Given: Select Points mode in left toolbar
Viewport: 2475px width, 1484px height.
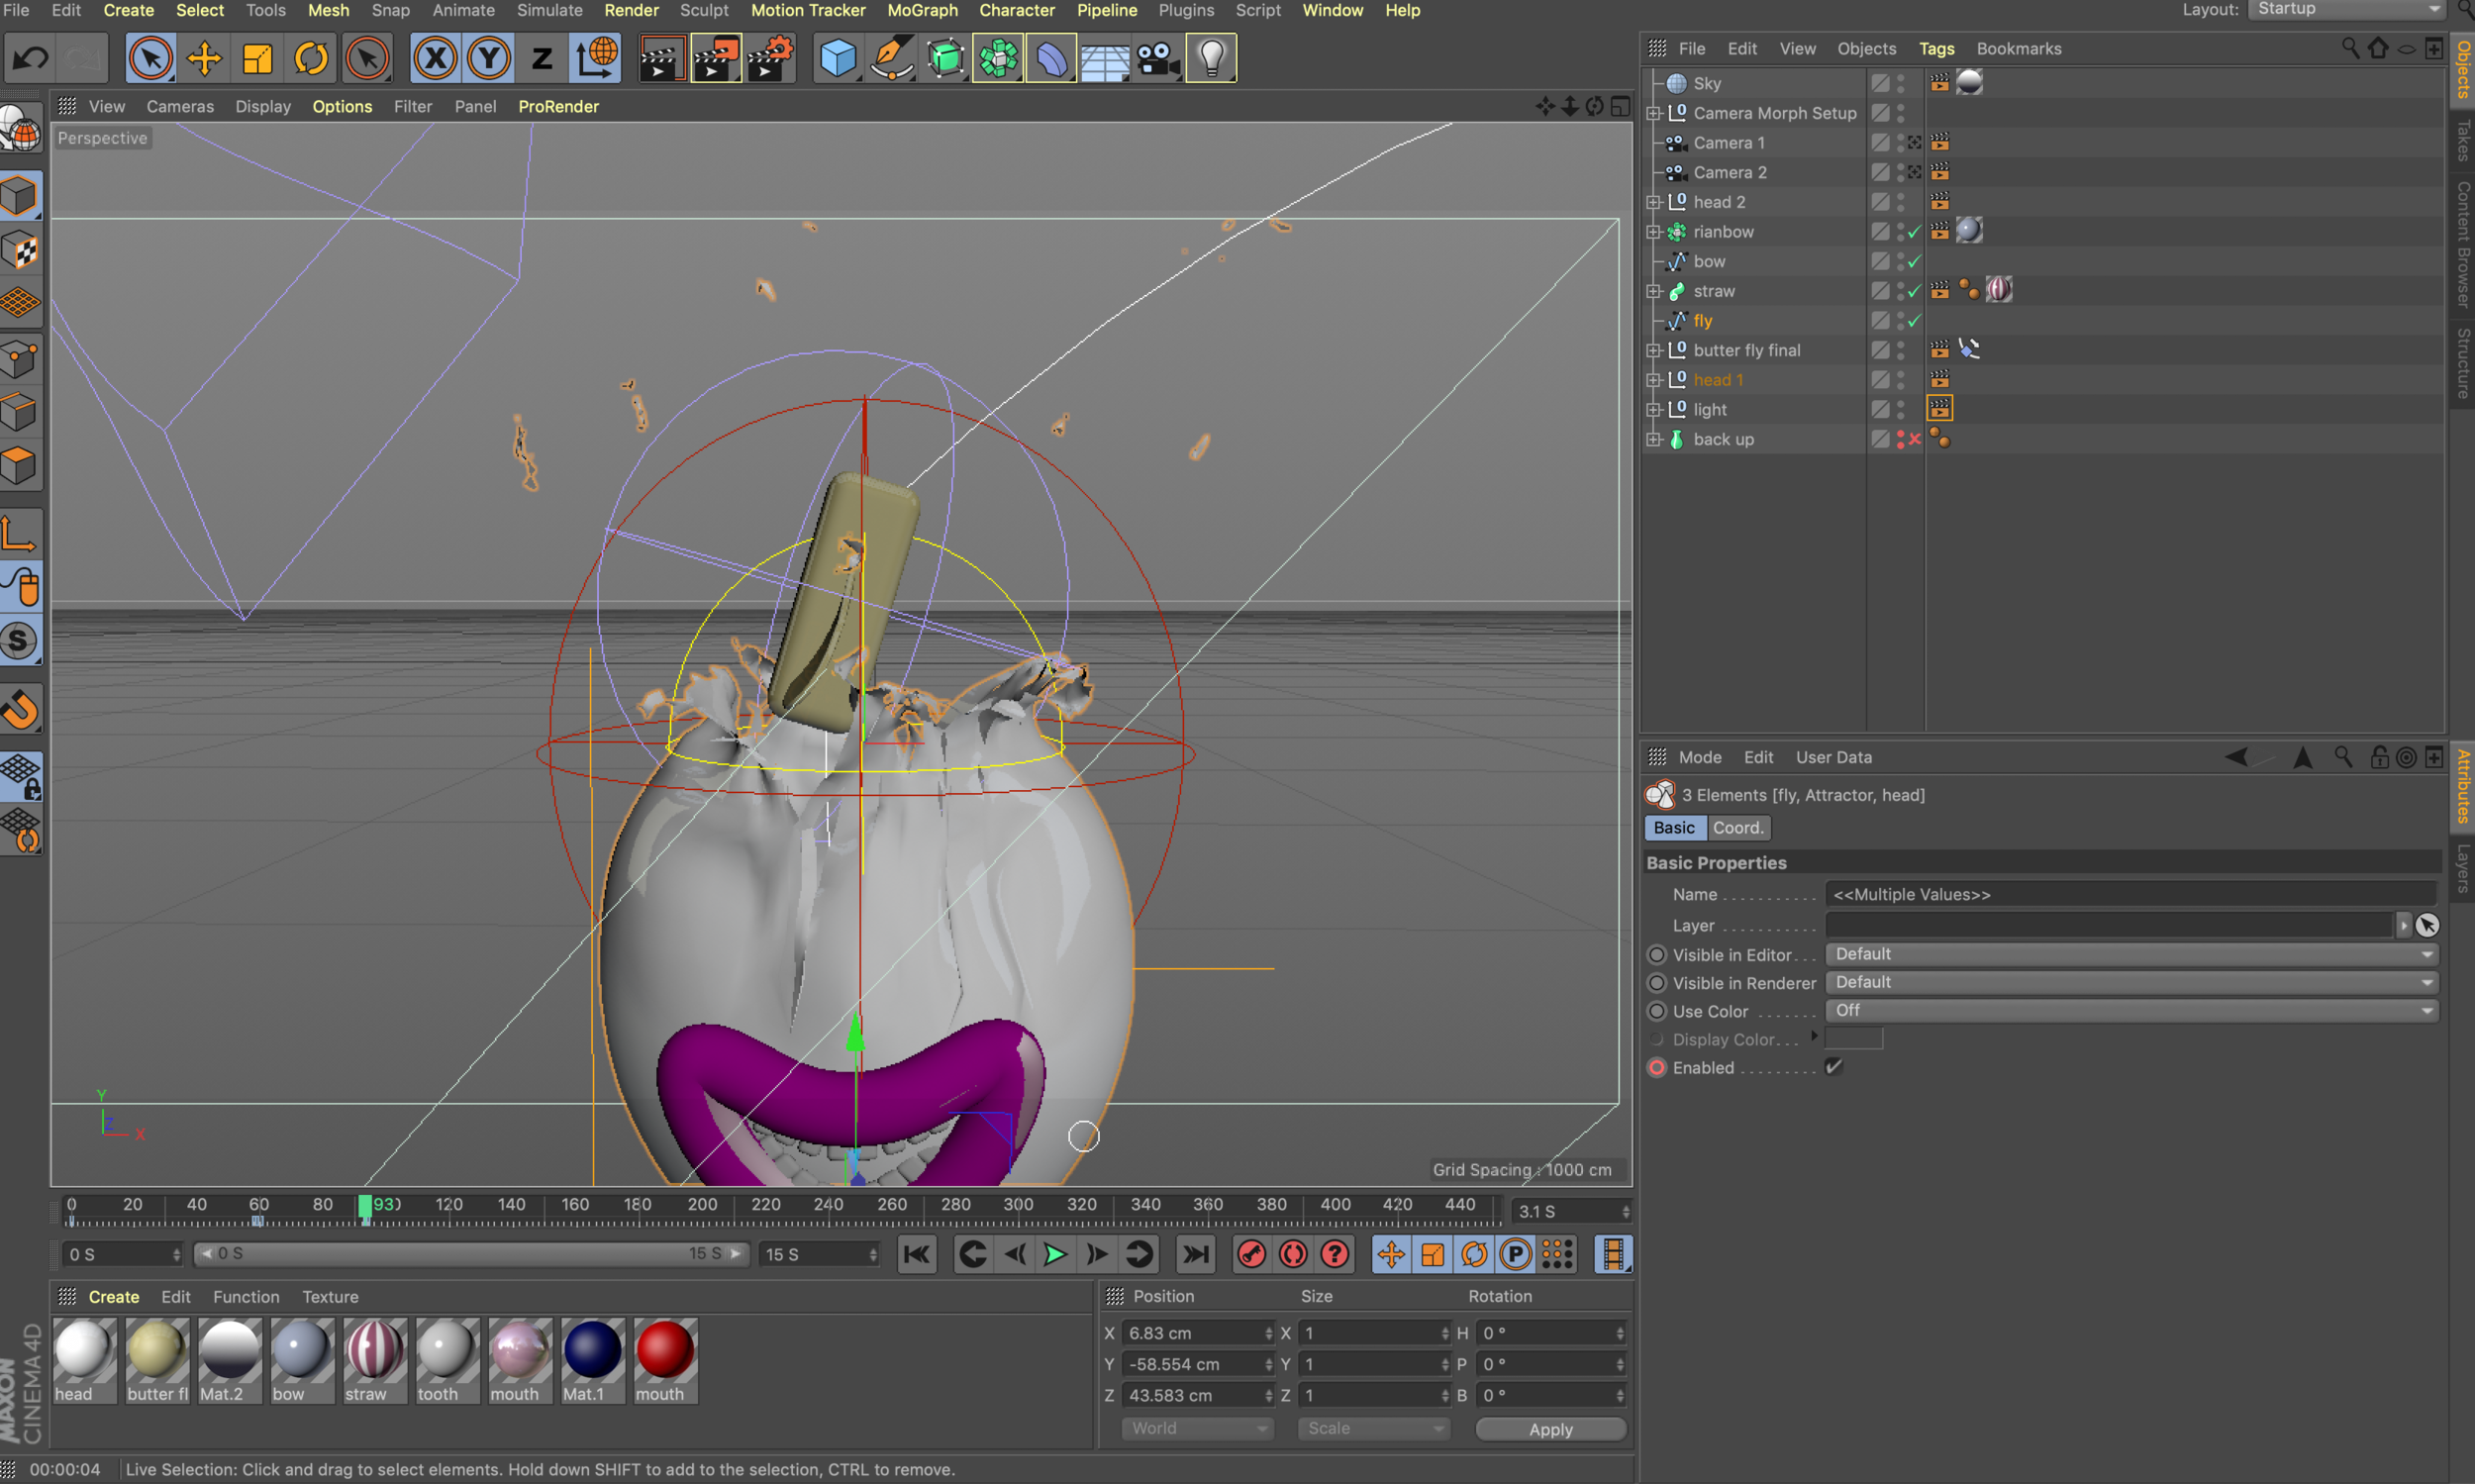Looking at the screenshot, I should tap(21, 359).
